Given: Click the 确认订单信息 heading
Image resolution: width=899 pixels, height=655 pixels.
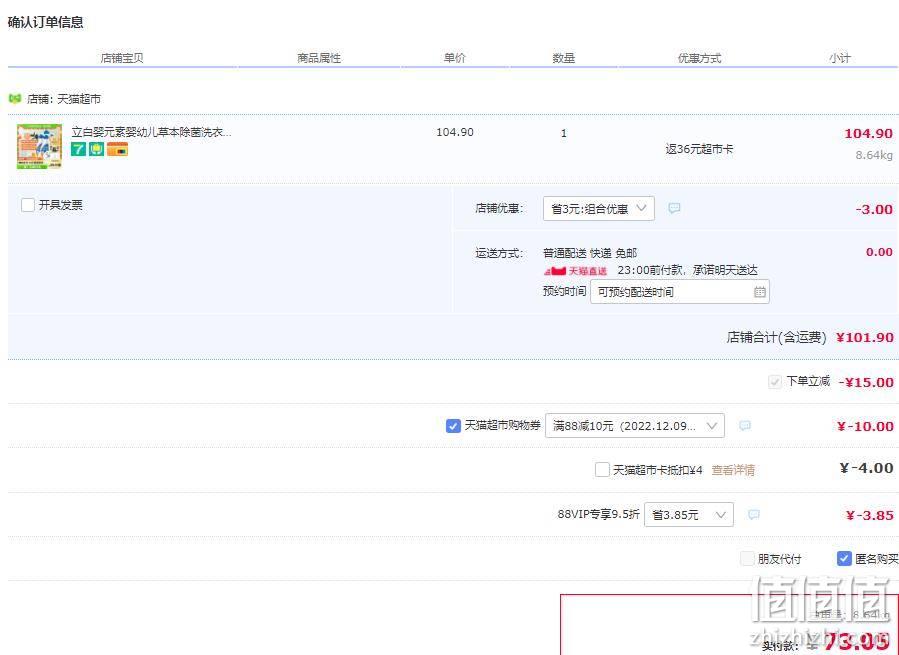Looking at the screenshot, I should point(45,22).
